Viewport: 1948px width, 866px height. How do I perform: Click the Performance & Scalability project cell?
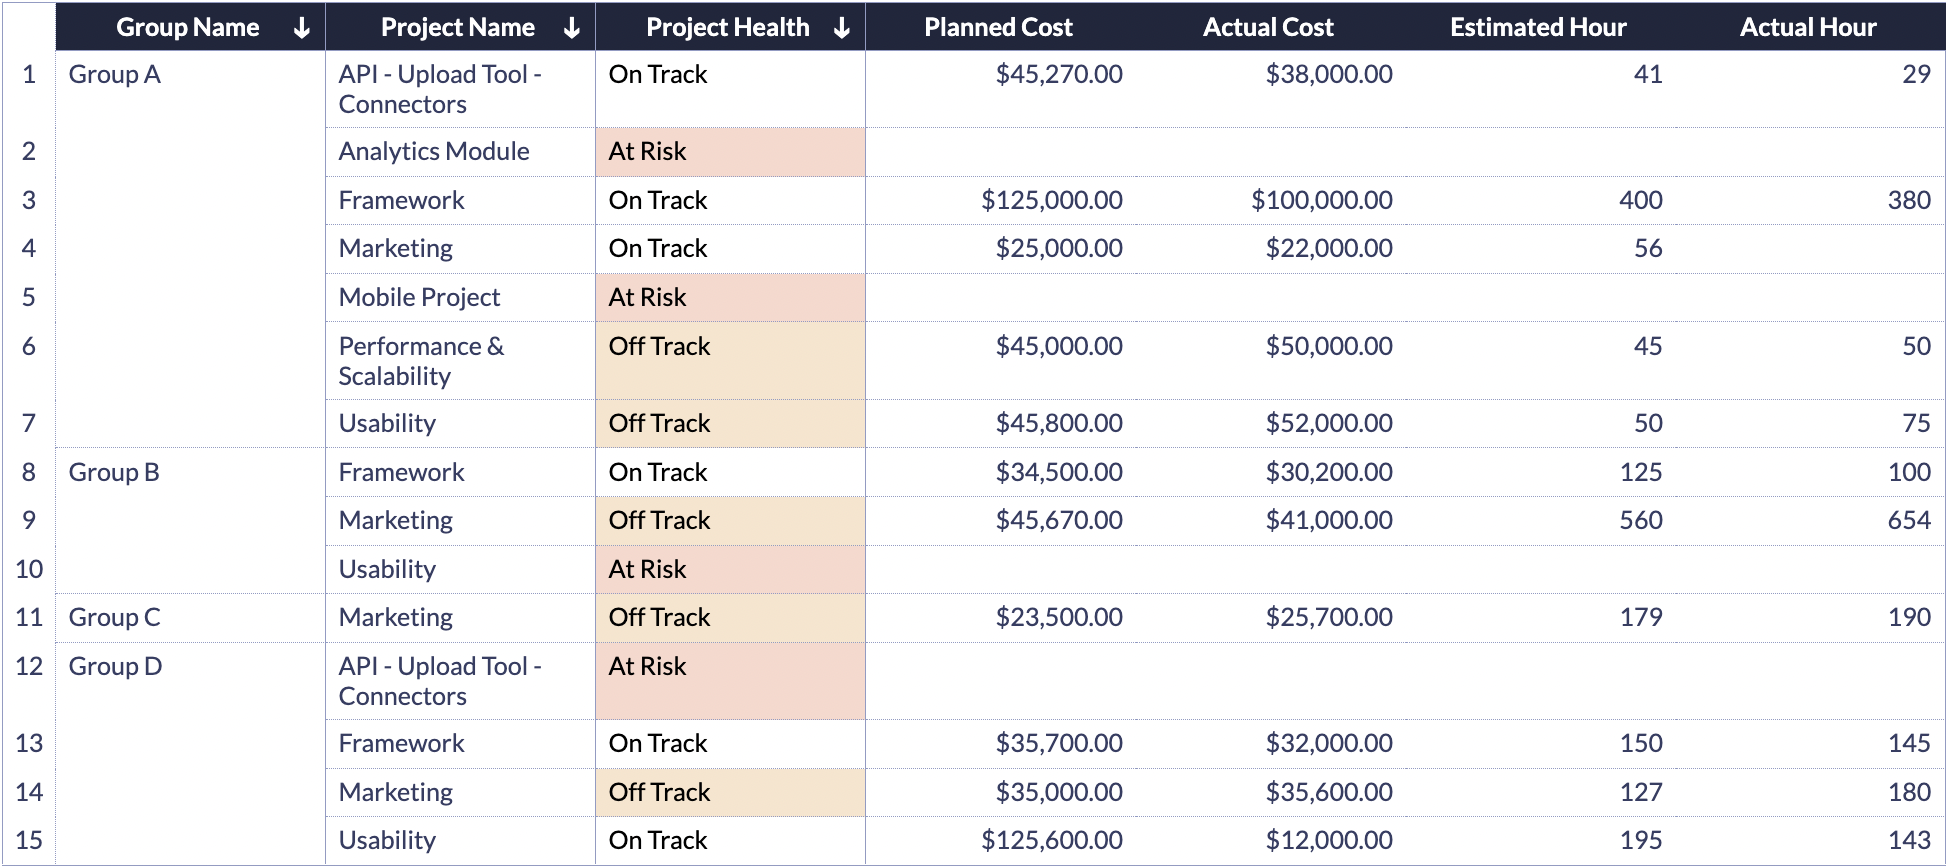point(421,360)
